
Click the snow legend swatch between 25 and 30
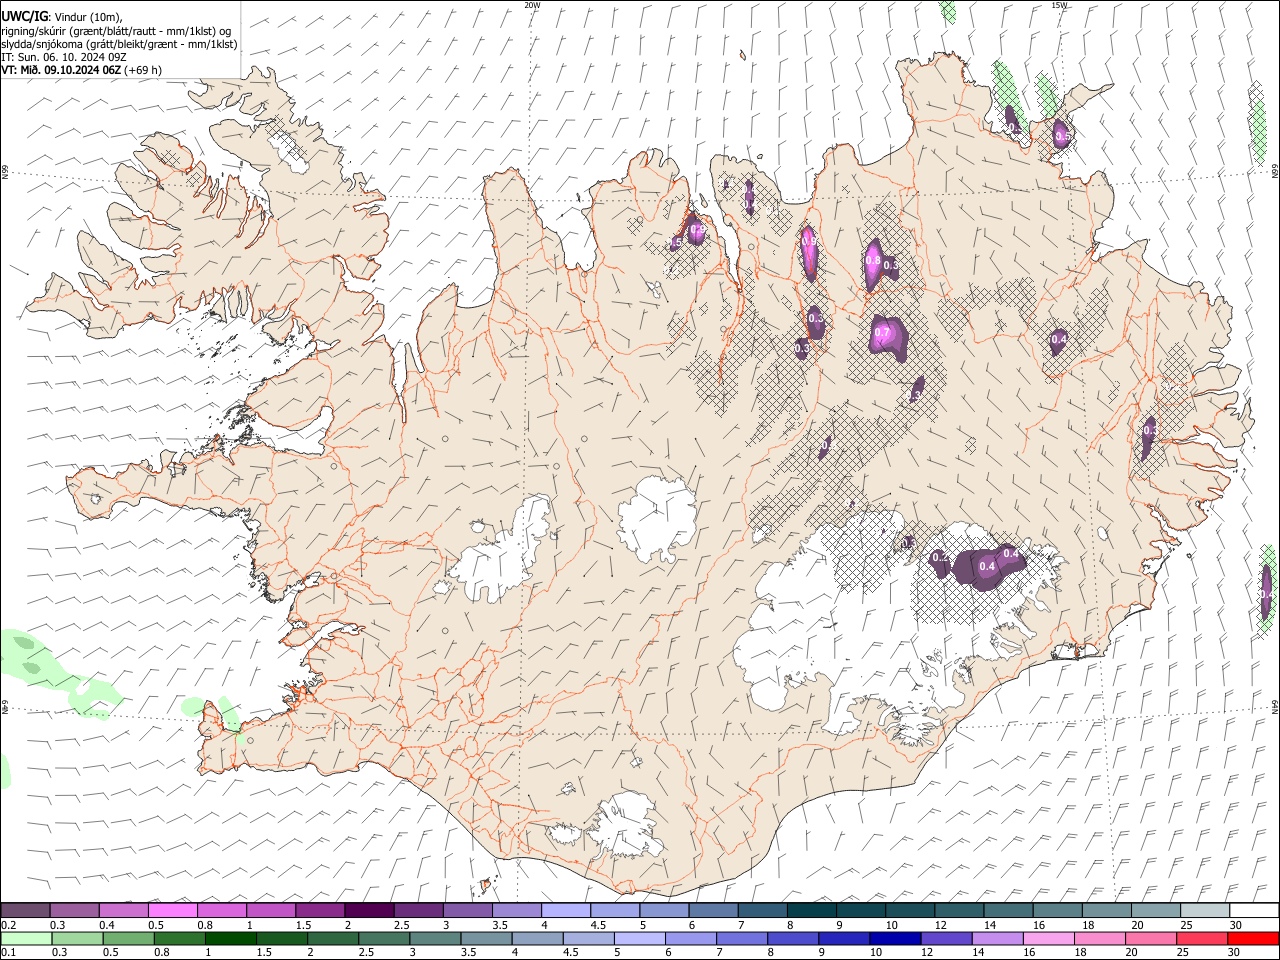(x=1204, y=911)
